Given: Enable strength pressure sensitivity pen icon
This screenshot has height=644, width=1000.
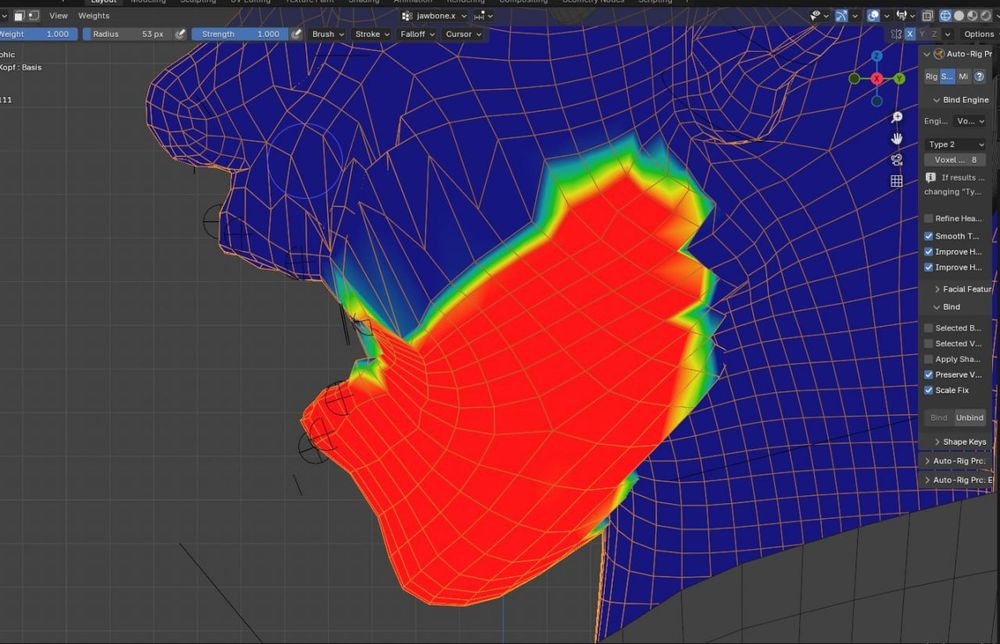Looking at the screenshot, I should coord(296,34).
